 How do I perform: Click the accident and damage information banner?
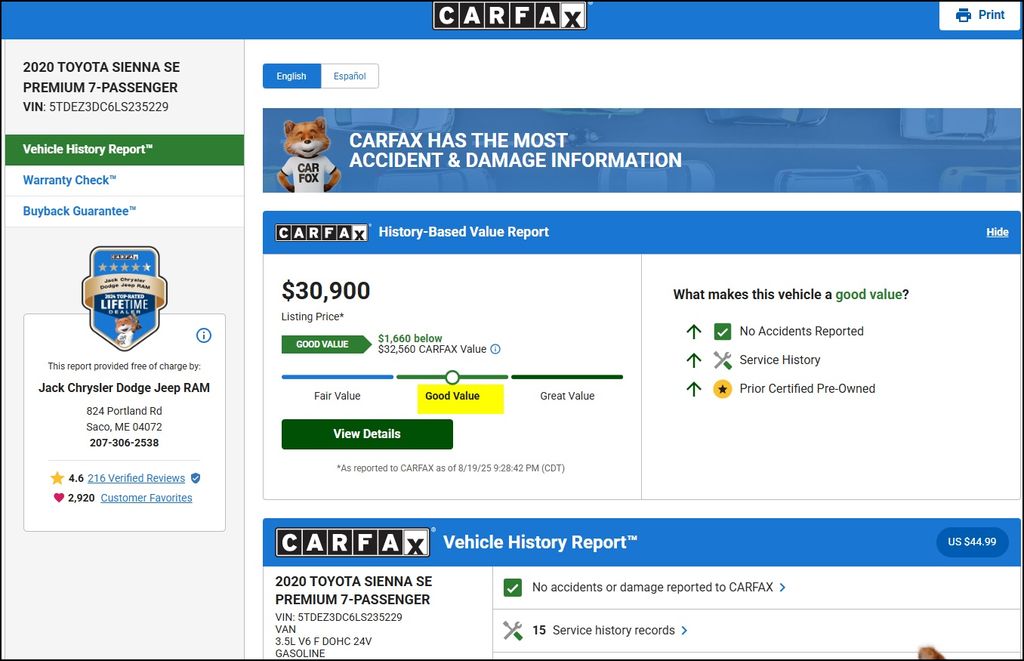[x=641, y=150]
